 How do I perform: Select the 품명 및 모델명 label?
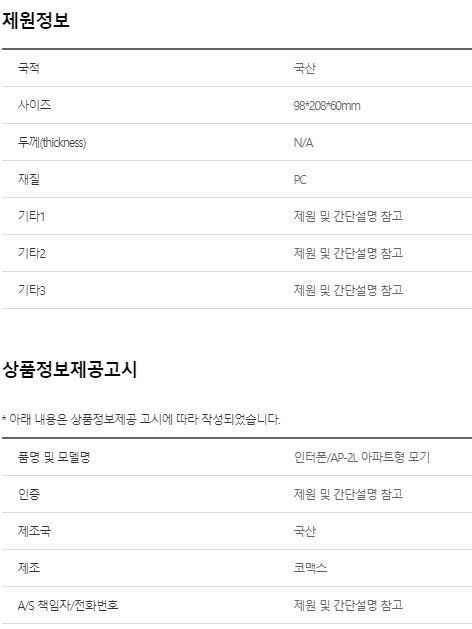pyautogui.click(x=54, y=457)
